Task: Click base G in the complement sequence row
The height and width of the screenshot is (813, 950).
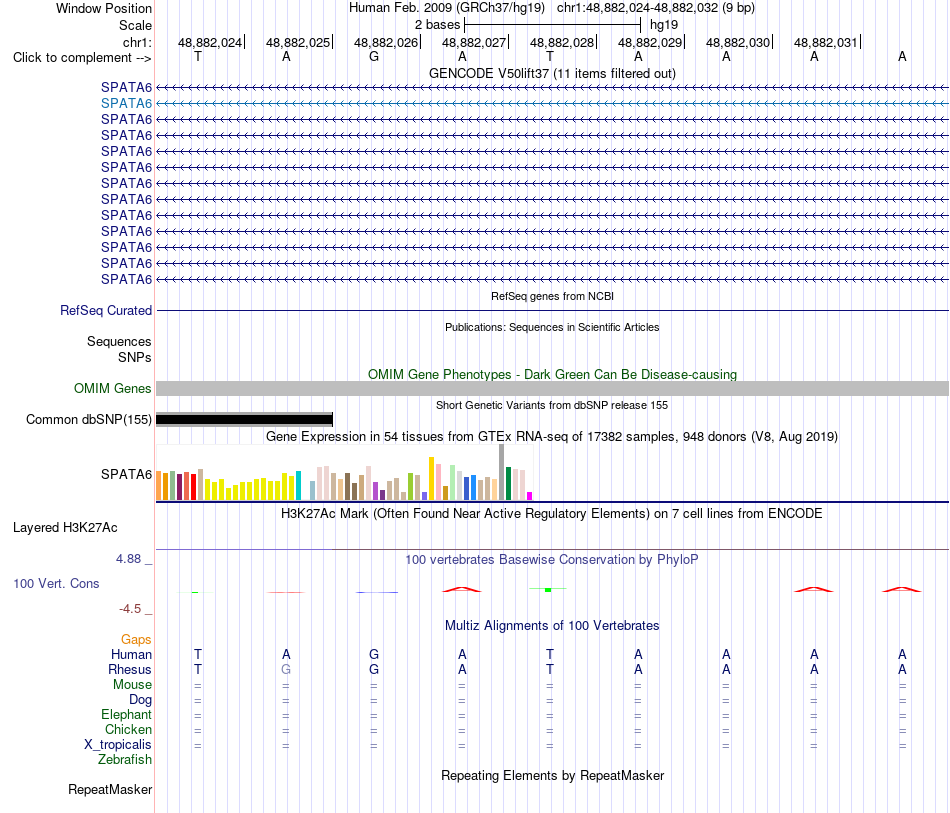Action: click(374, 56)
